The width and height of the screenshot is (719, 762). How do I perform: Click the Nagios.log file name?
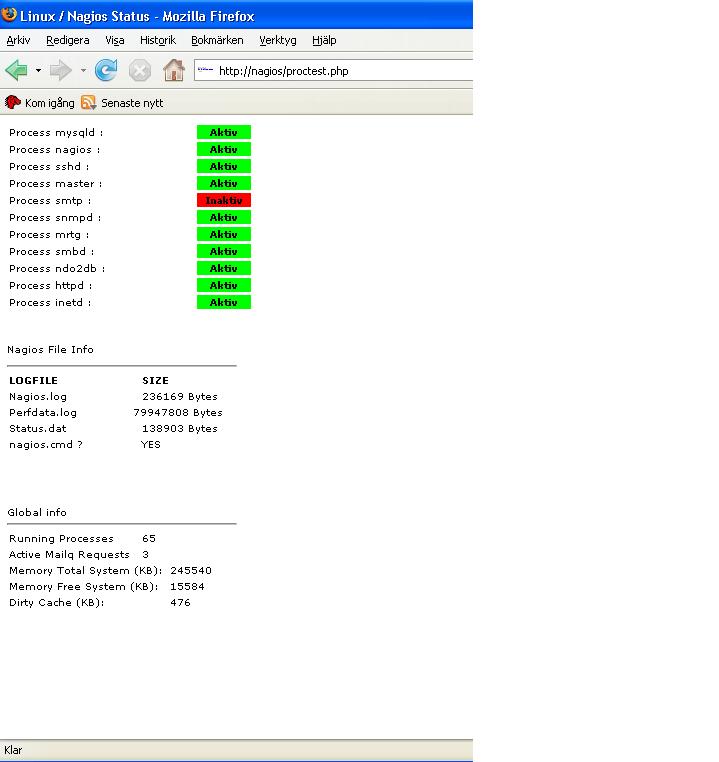point(38,397)
